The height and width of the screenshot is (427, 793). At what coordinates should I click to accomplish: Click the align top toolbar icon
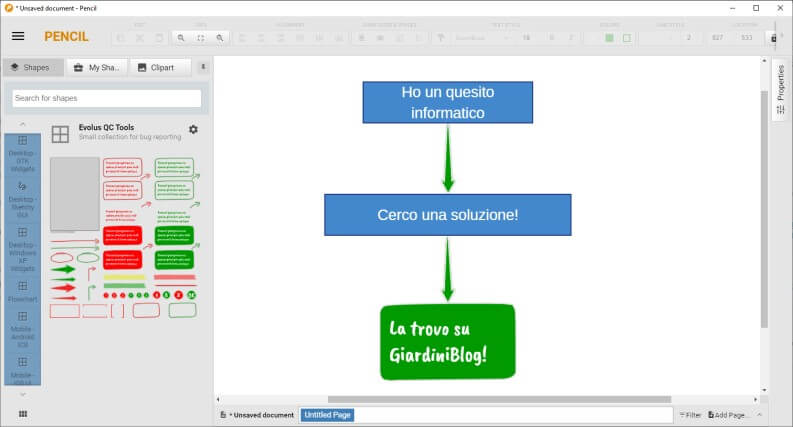click(300, 38)
